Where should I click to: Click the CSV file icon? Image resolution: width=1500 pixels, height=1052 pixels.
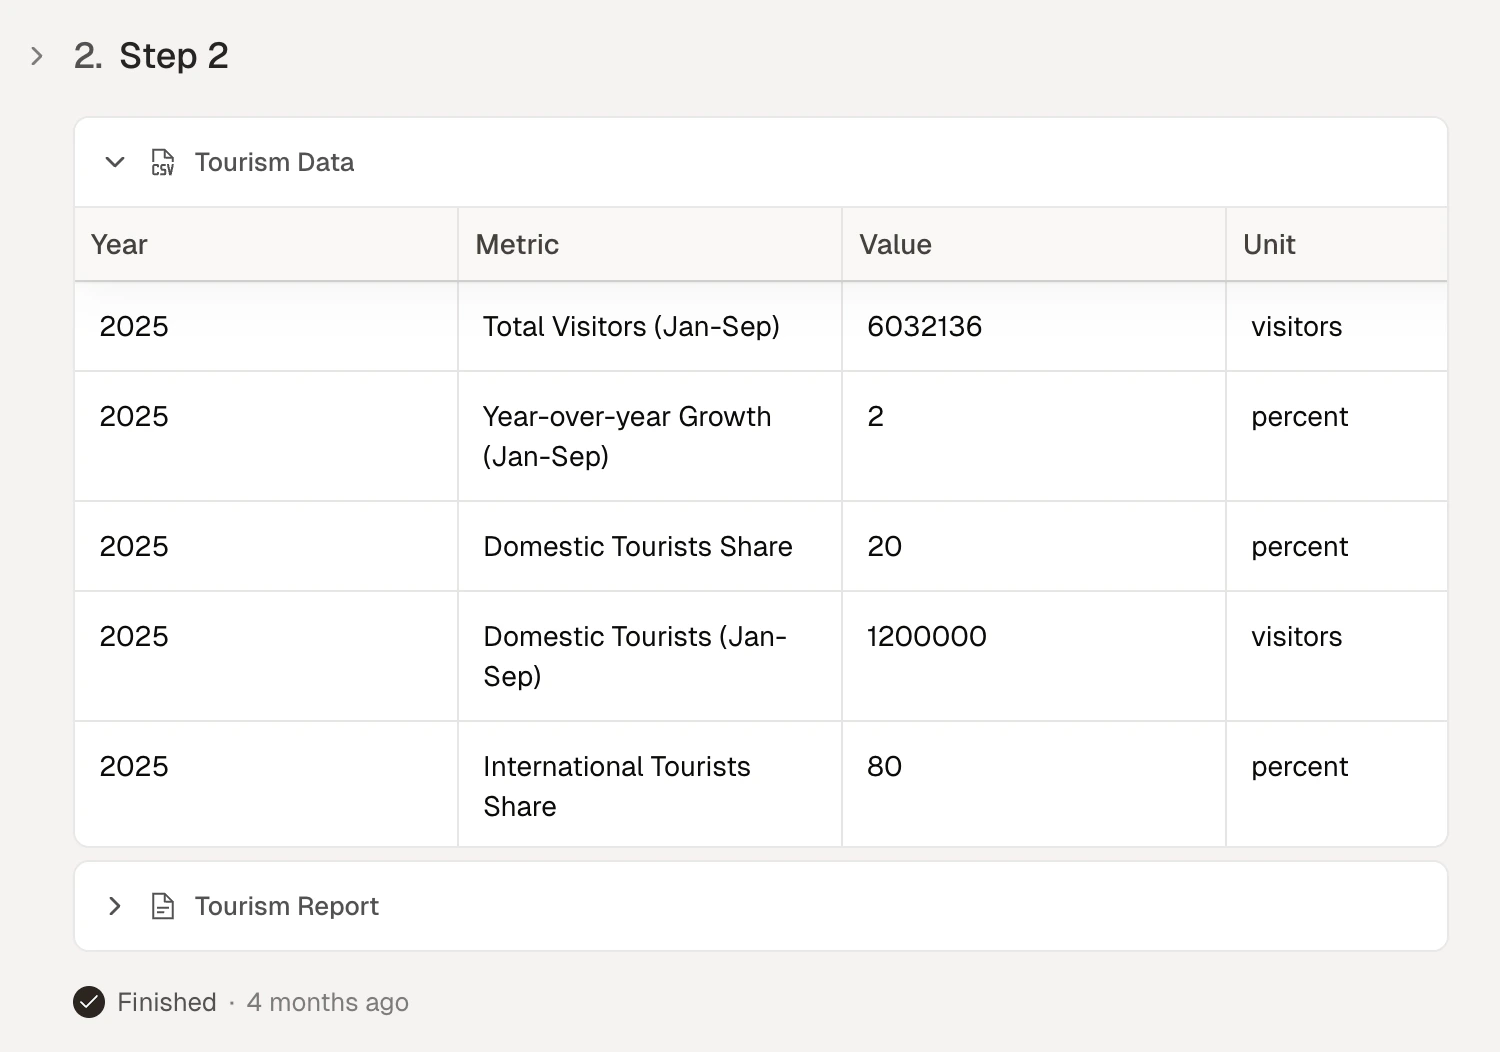162,162
